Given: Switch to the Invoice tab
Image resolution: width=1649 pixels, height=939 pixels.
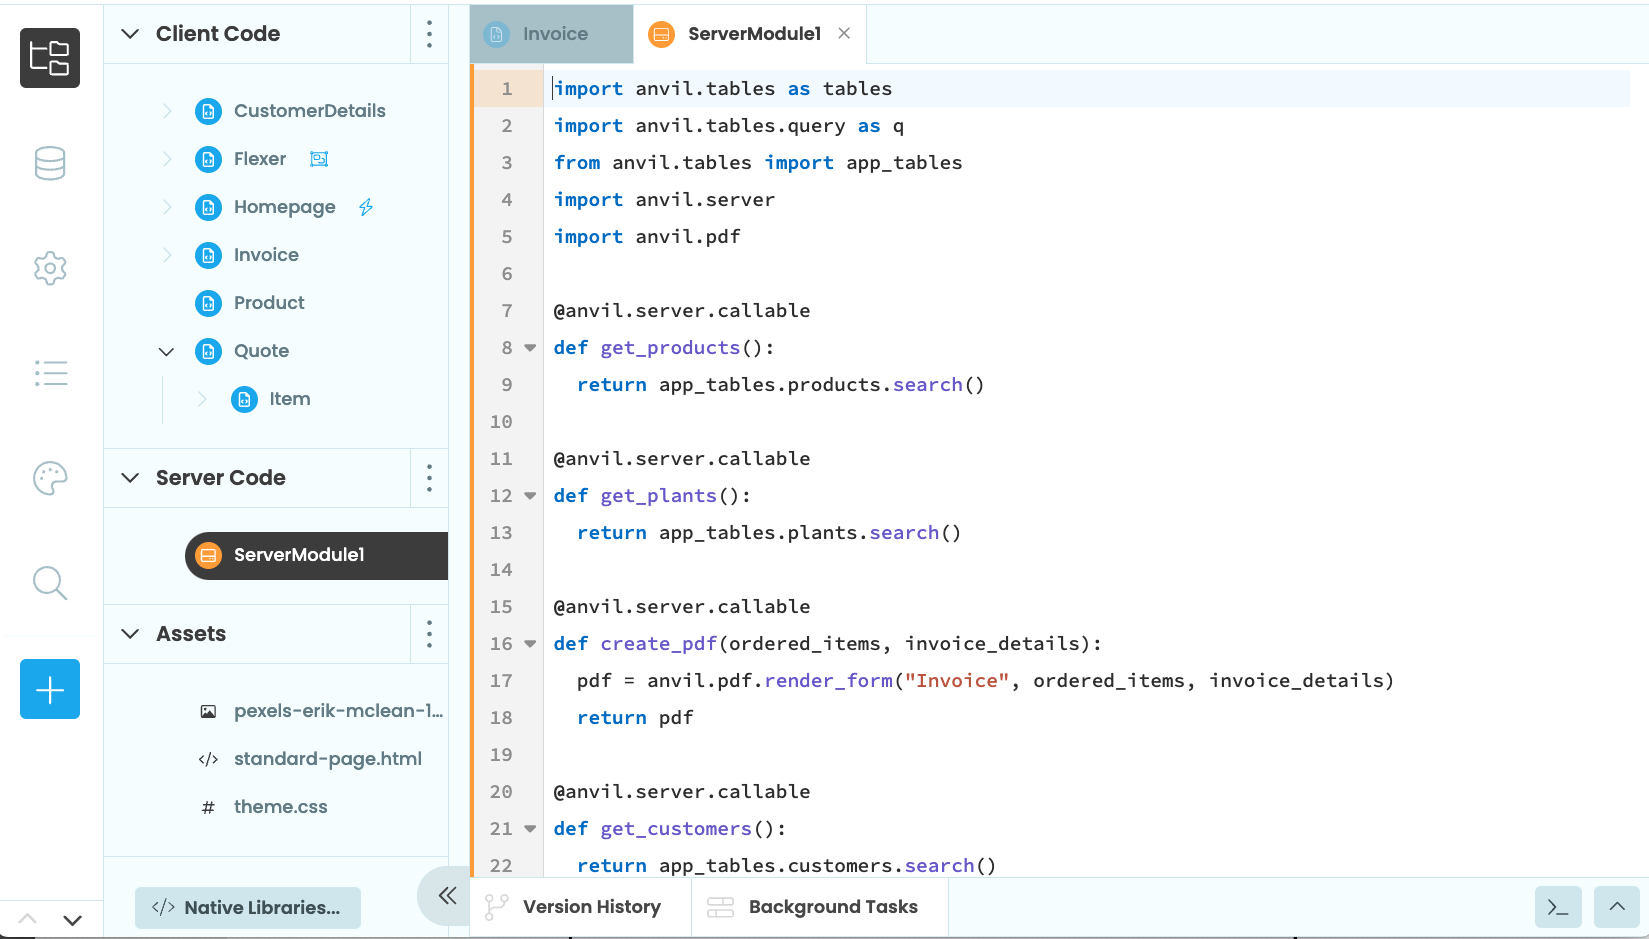Looking at the screenshot, I should [x=550, y=33].
